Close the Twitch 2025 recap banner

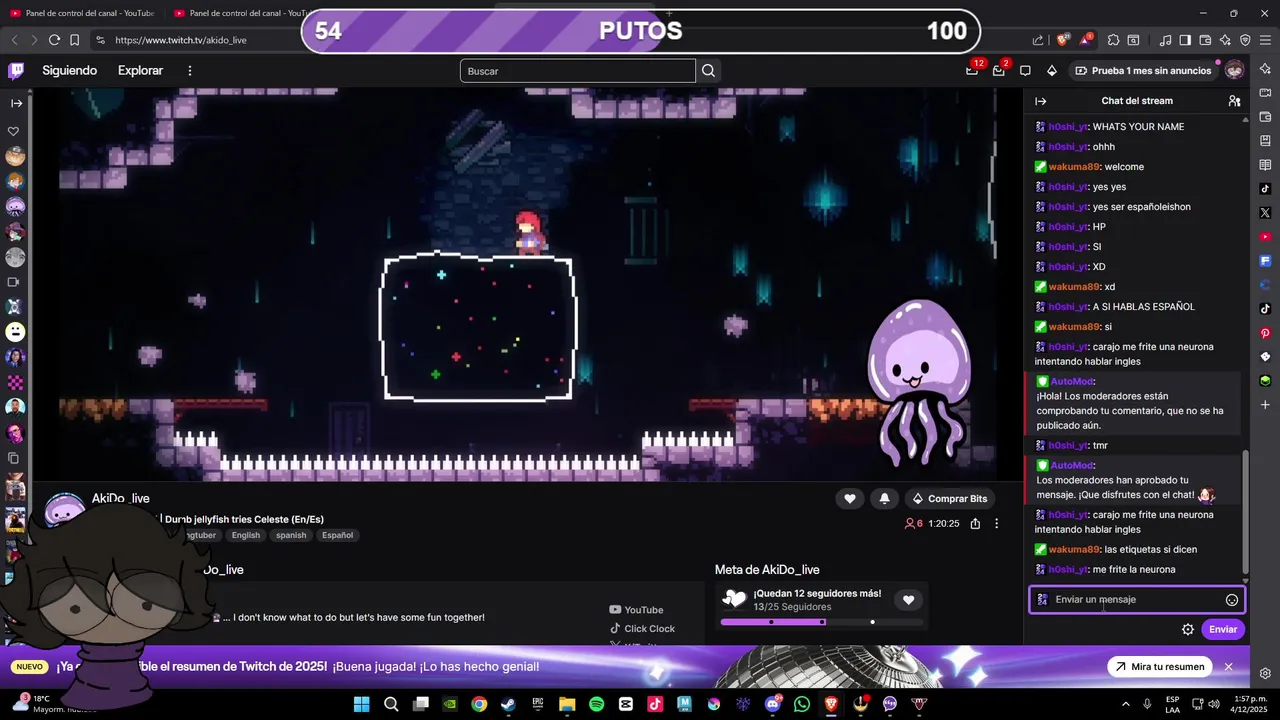pos(1228,667)
